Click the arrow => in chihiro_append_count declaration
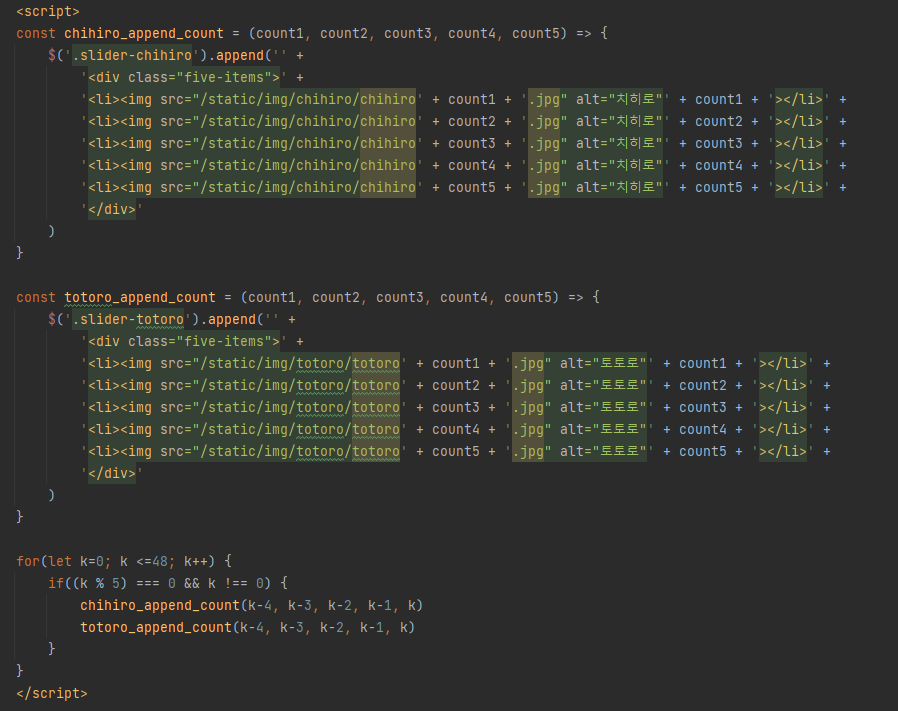898x711 pixels. (584, 33)
